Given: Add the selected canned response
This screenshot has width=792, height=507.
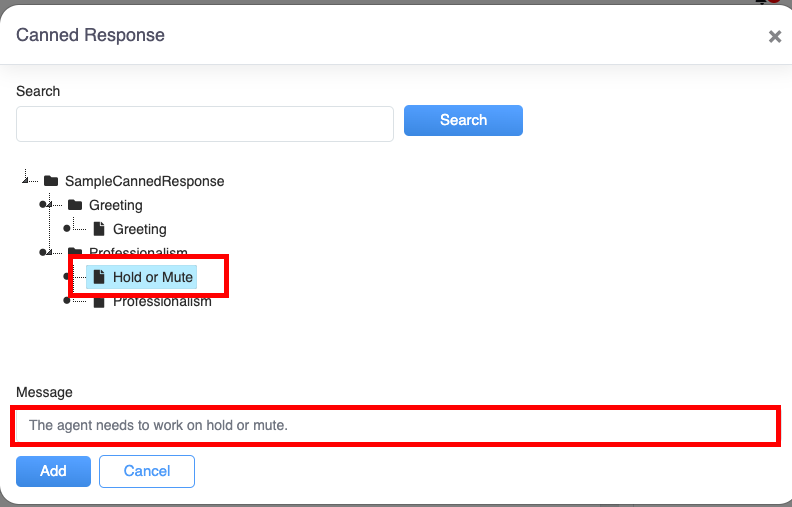Looking at the screenshot, I should 53,471.
